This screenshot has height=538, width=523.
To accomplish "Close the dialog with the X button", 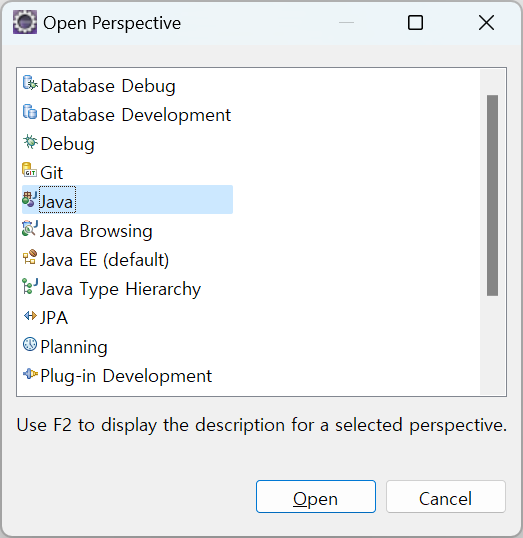I will 486,23.
